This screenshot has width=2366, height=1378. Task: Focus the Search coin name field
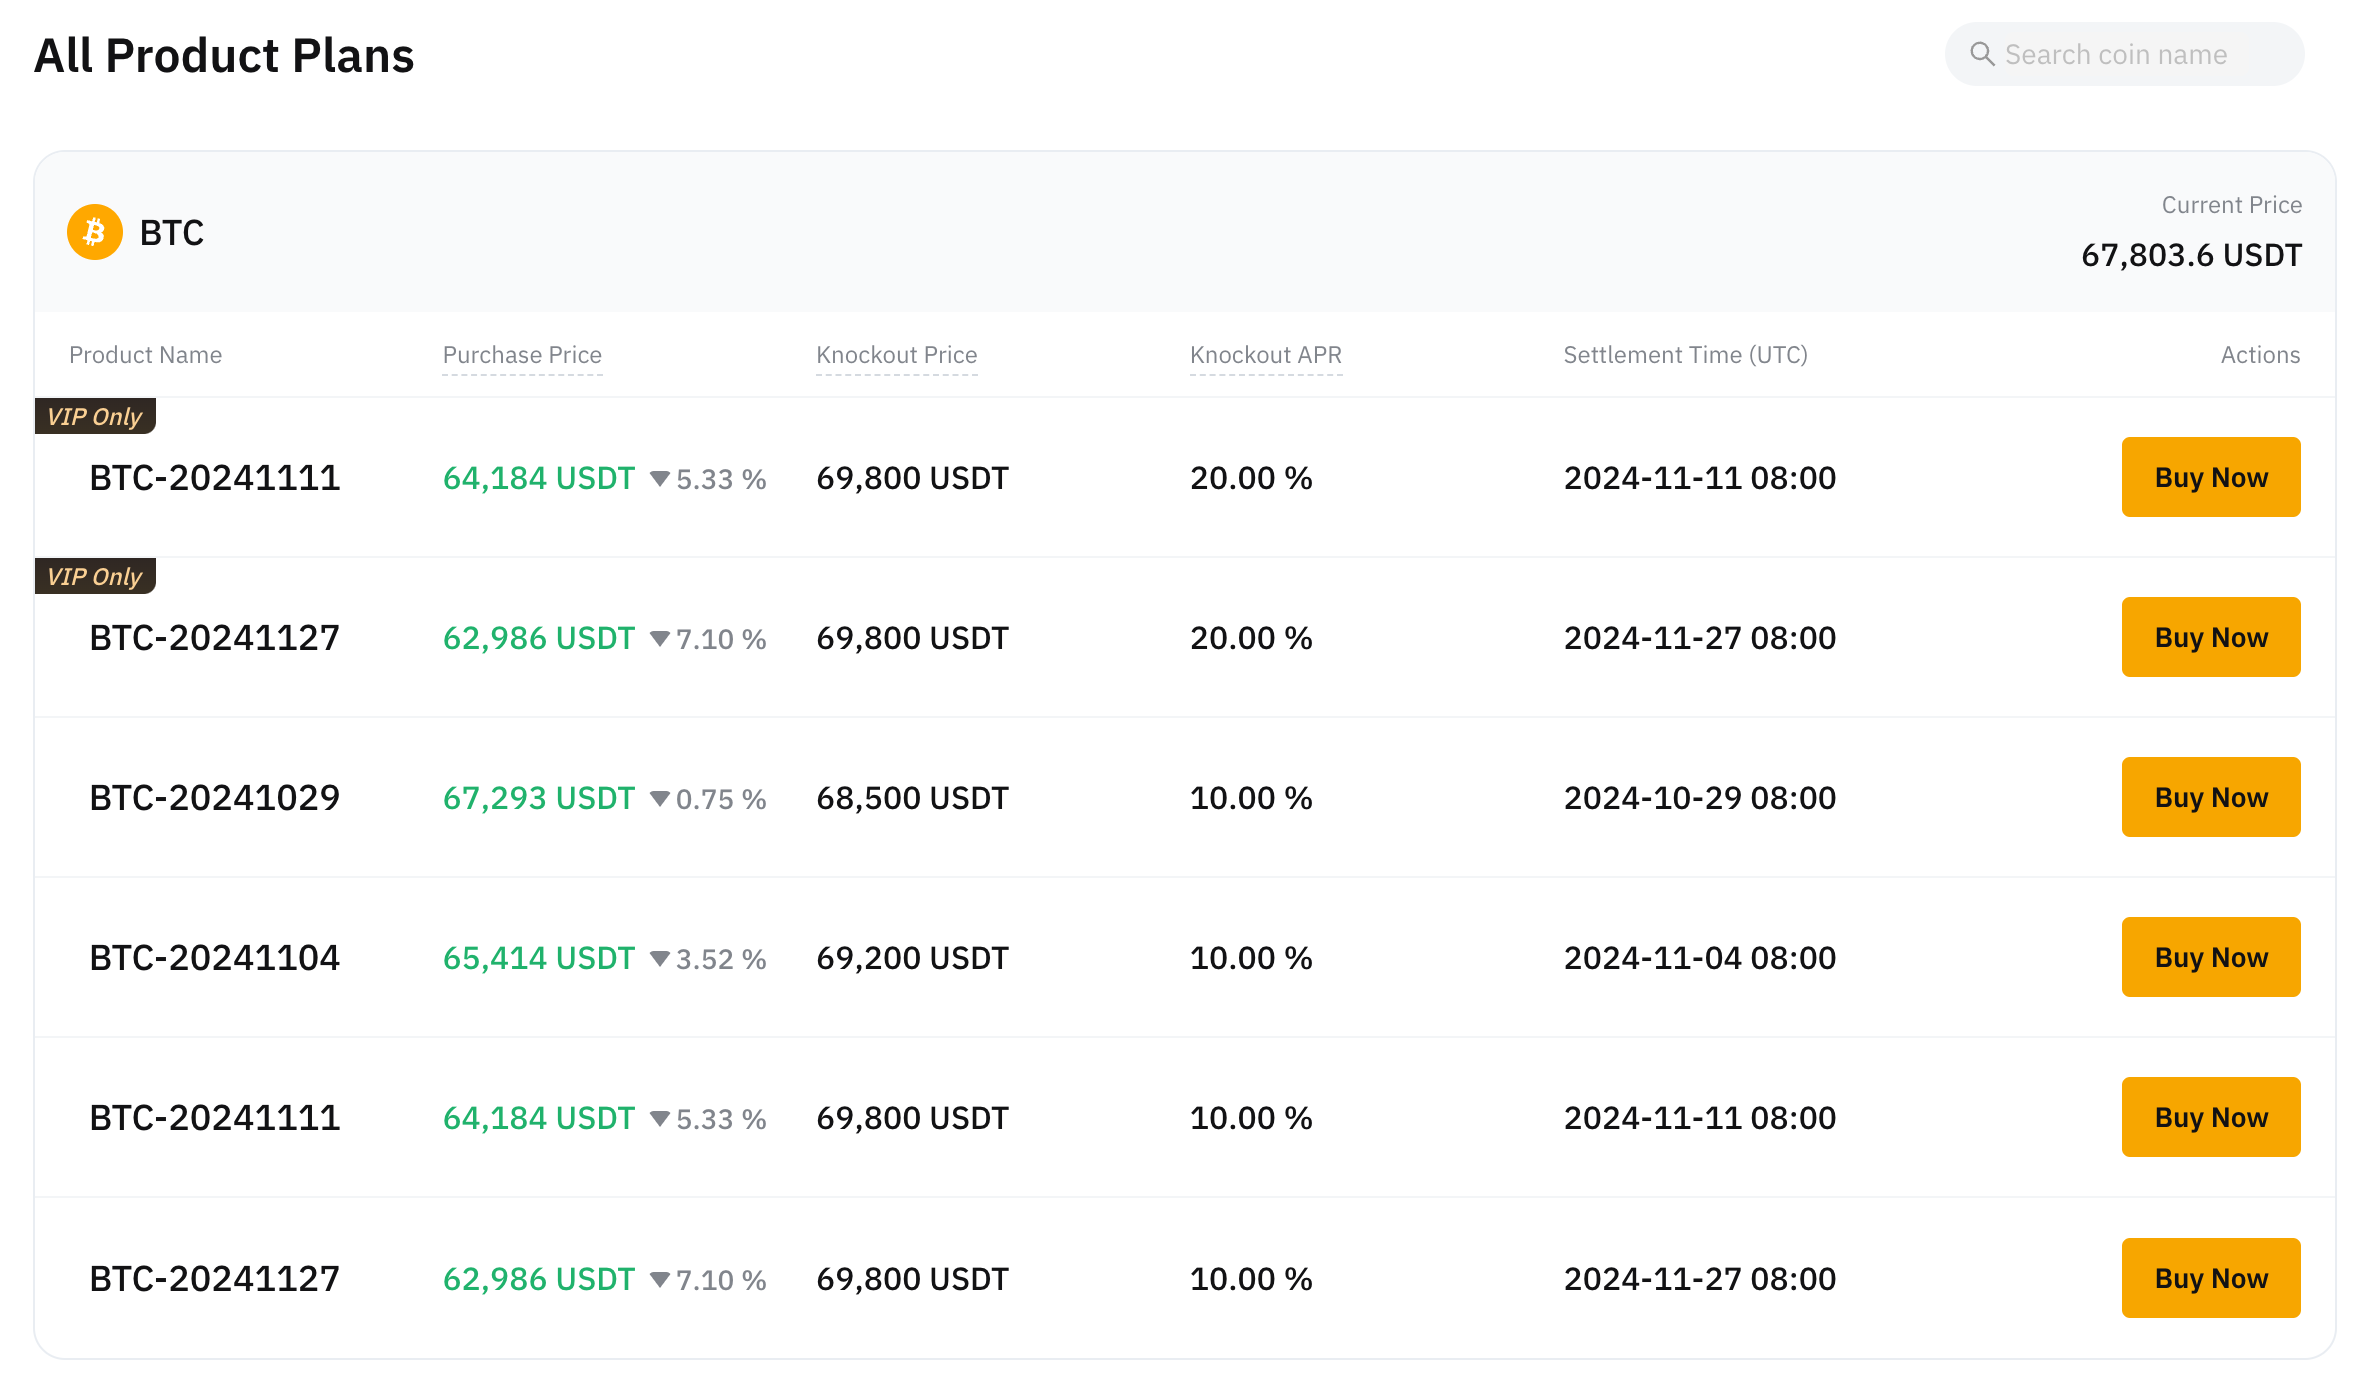coord(2124,54)
